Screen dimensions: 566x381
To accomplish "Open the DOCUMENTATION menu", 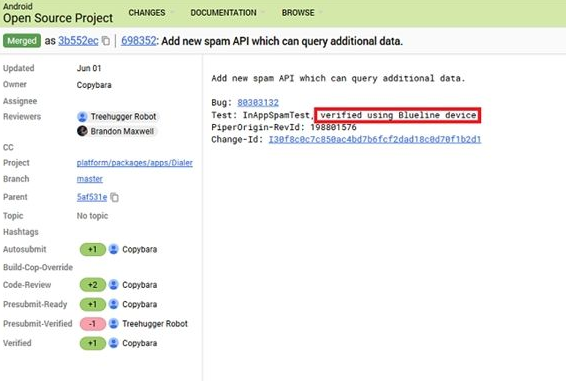I will coord(223,13).
